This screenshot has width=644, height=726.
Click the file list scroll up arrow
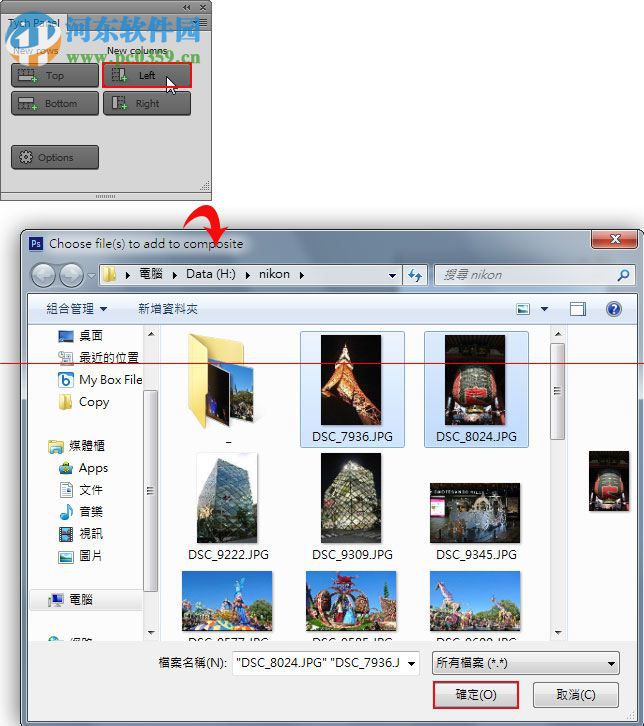coord(558,334)
